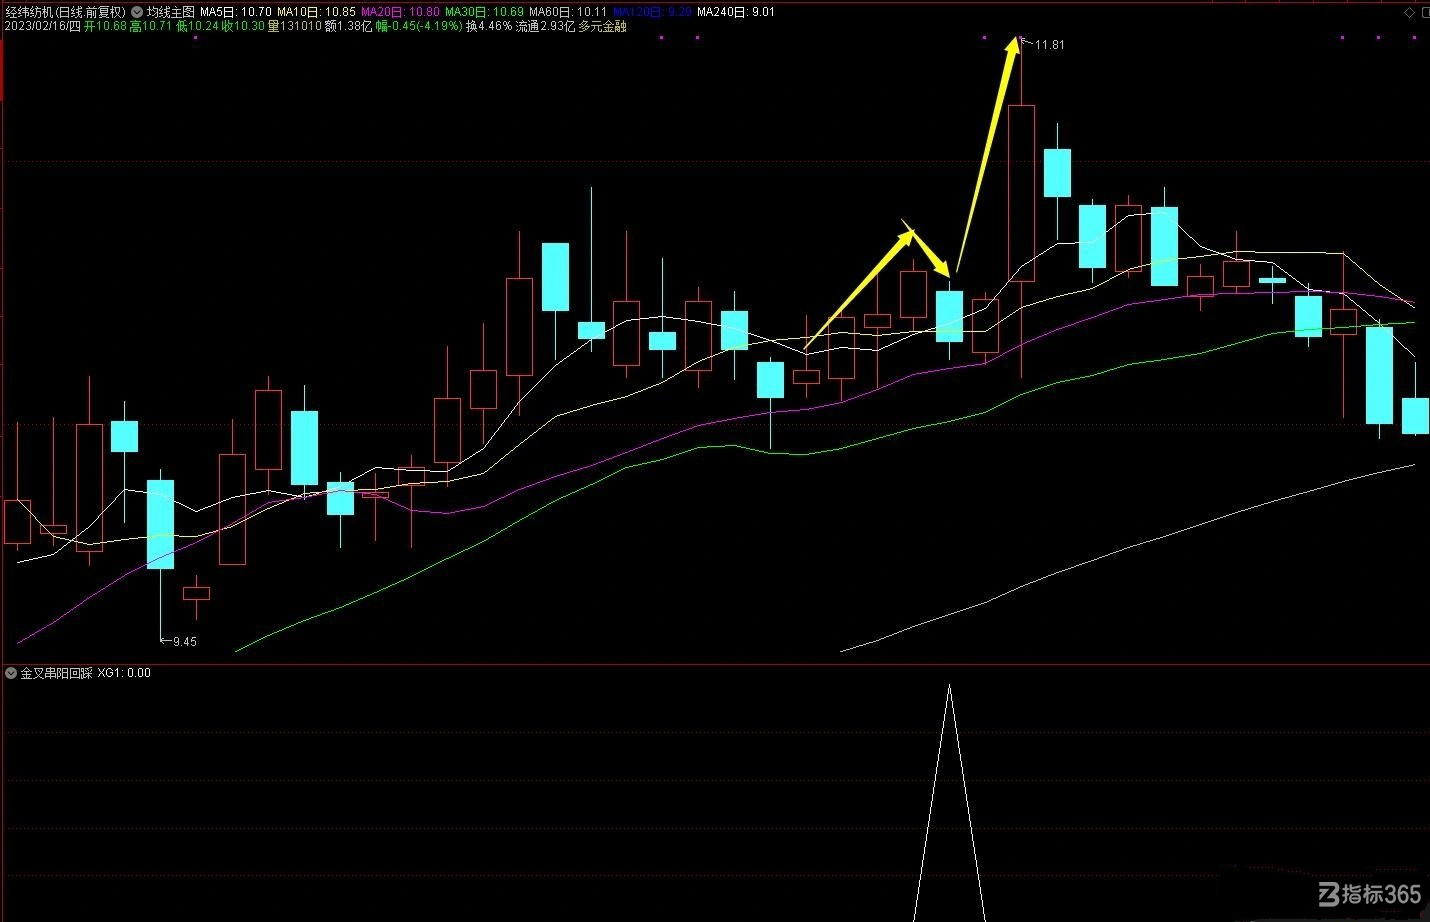Click the magenta MA20日: 10.80 value

point(400,12)
